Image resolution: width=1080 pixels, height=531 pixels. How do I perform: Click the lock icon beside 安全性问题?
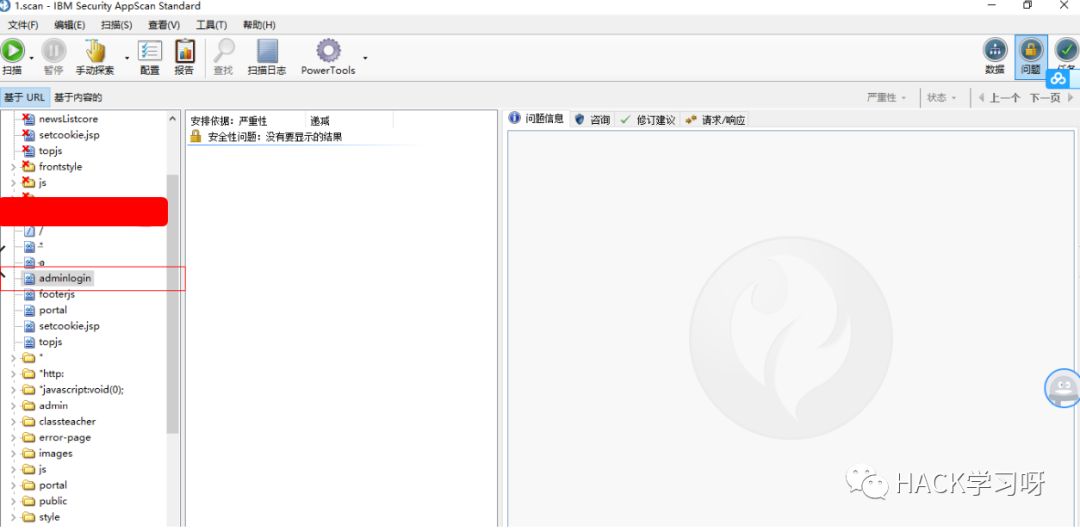tap(196, 136)
